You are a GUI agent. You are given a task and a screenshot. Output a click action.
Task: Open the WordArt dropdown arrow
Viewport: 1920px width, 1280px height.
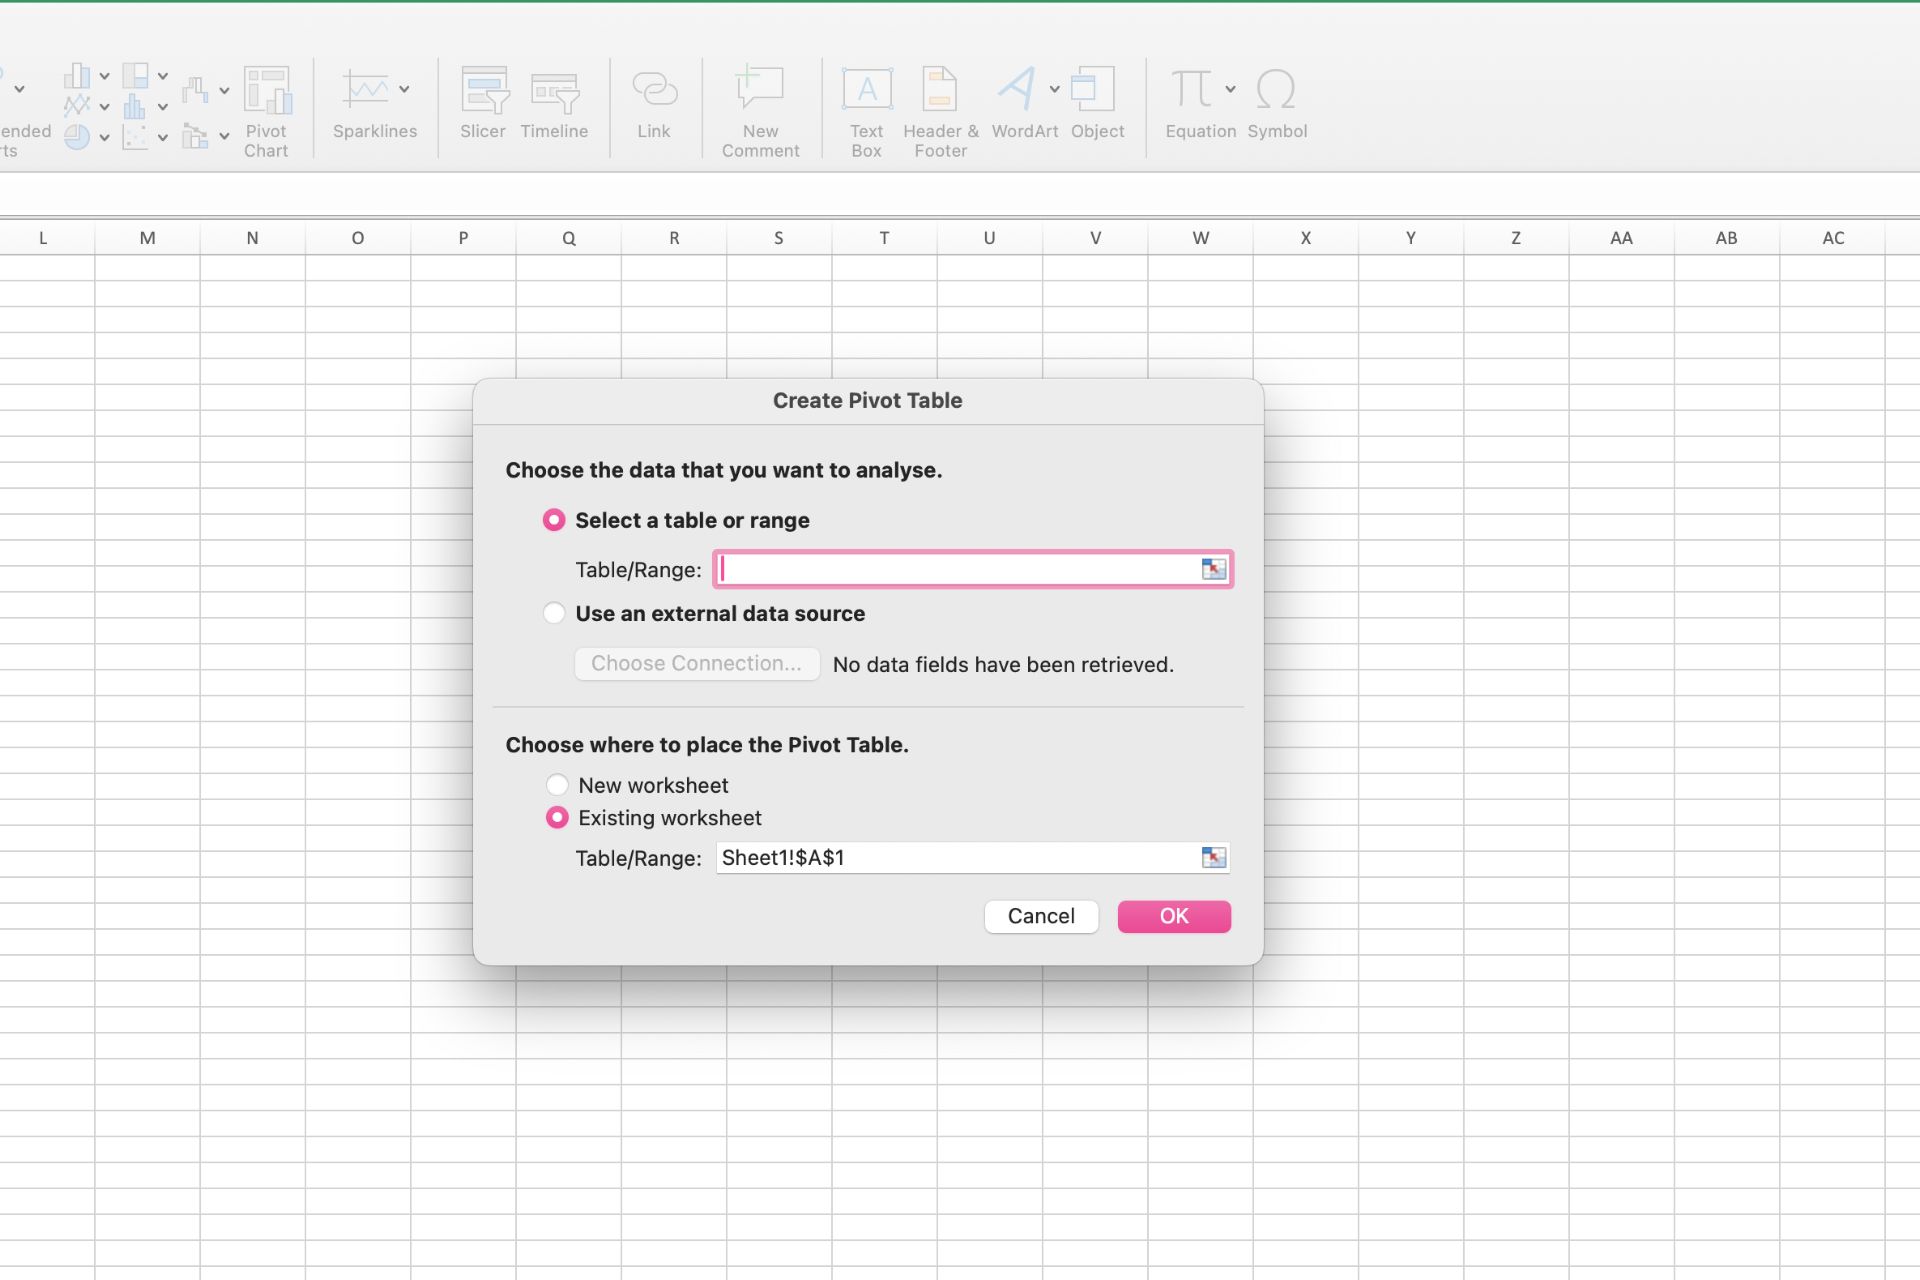1054,89
